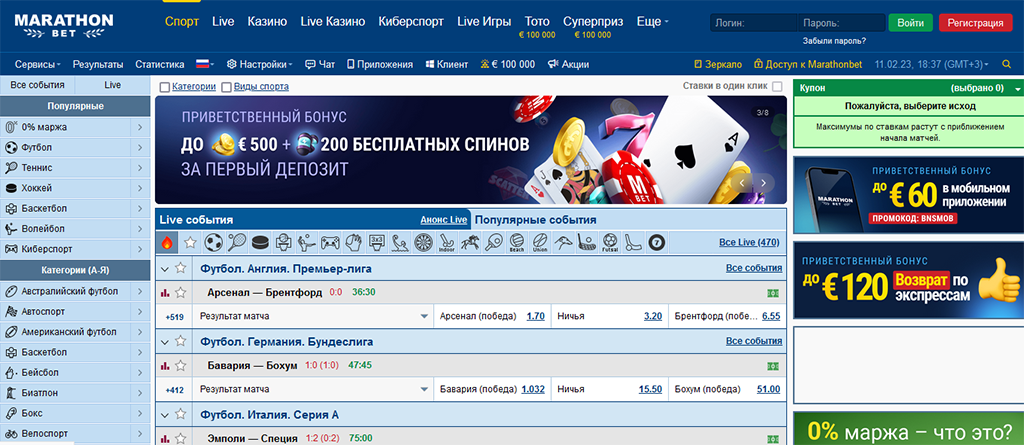Switch to the Казино section
The width and height of the screenshot is (1024, 445).
pyautogui.click(x=267, y=22)
